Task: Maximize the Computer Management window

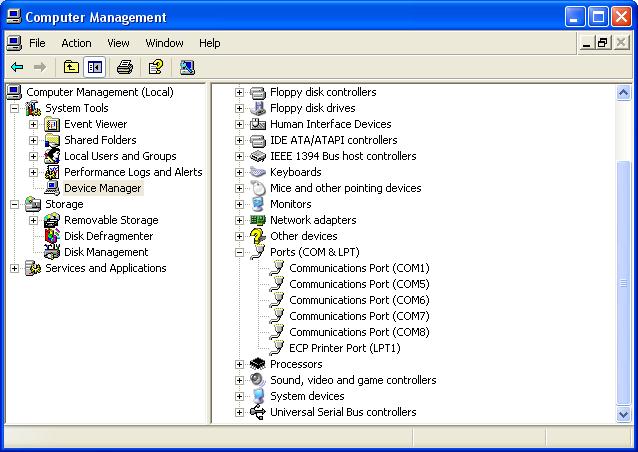Action: [598, 17]
